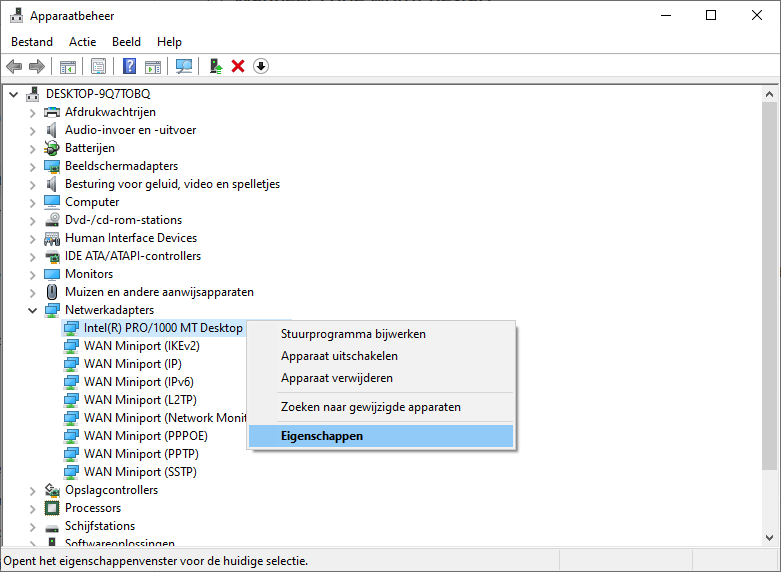Select Stuurprogramma bijwerken in context menu
Screen dimensions: 781x572
353,334
